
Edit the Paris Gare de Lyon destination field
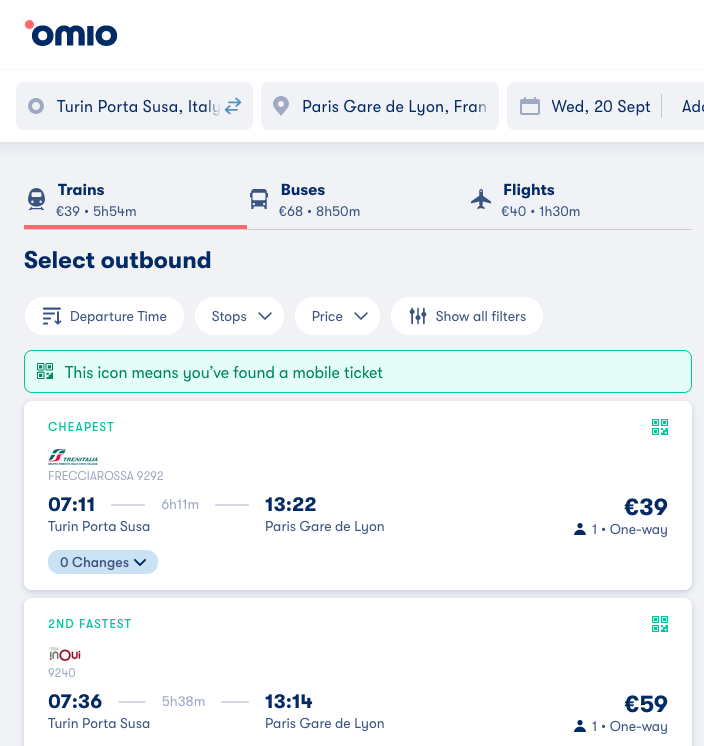(393, 106)
